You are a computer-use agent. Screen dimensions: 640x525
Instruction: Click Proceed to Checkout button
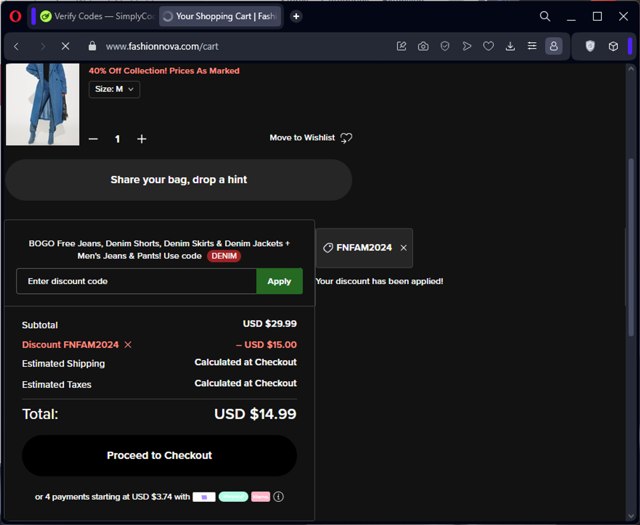(159, 456)
